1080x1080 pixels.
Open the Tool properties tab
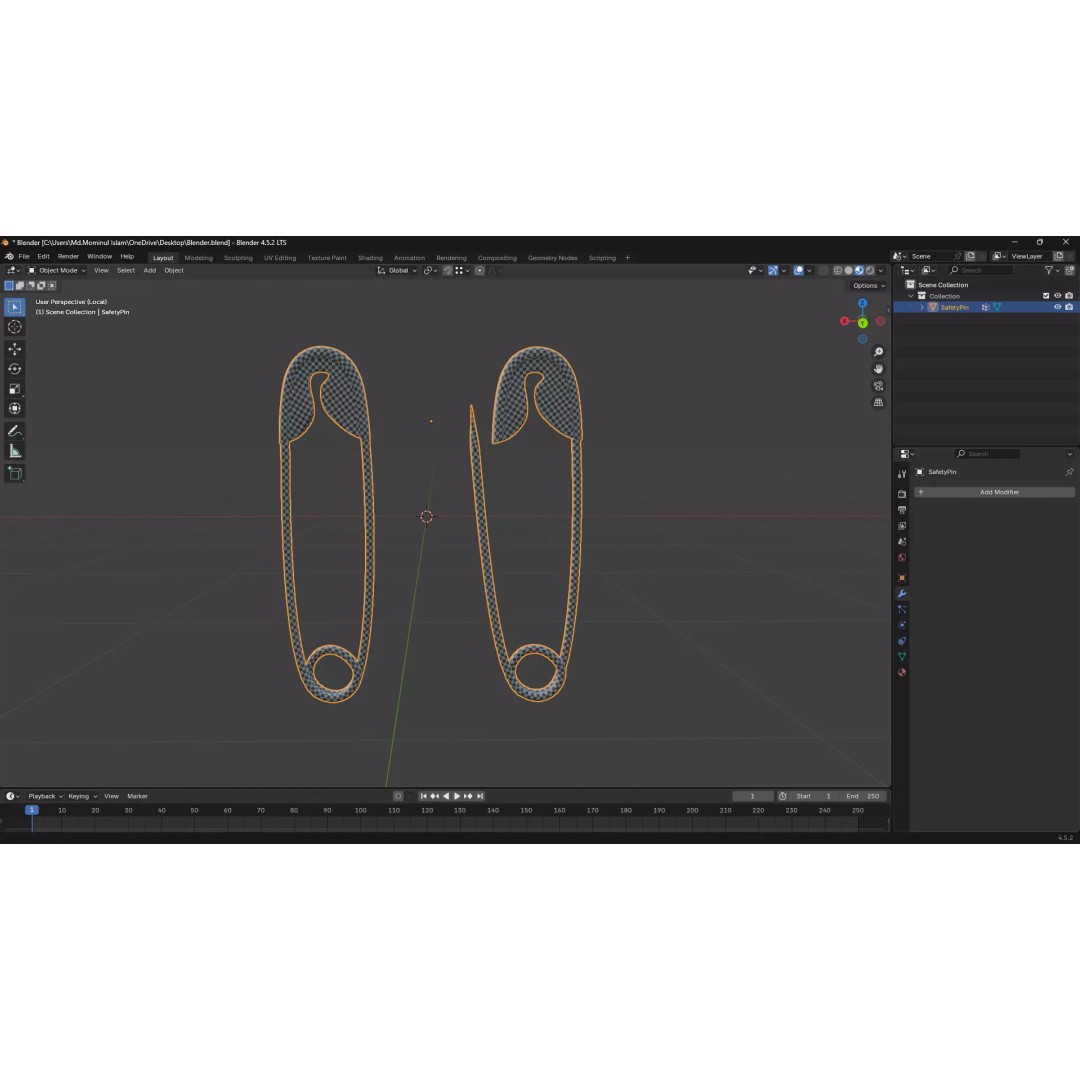pyautogui.click(x=902, y=475)
